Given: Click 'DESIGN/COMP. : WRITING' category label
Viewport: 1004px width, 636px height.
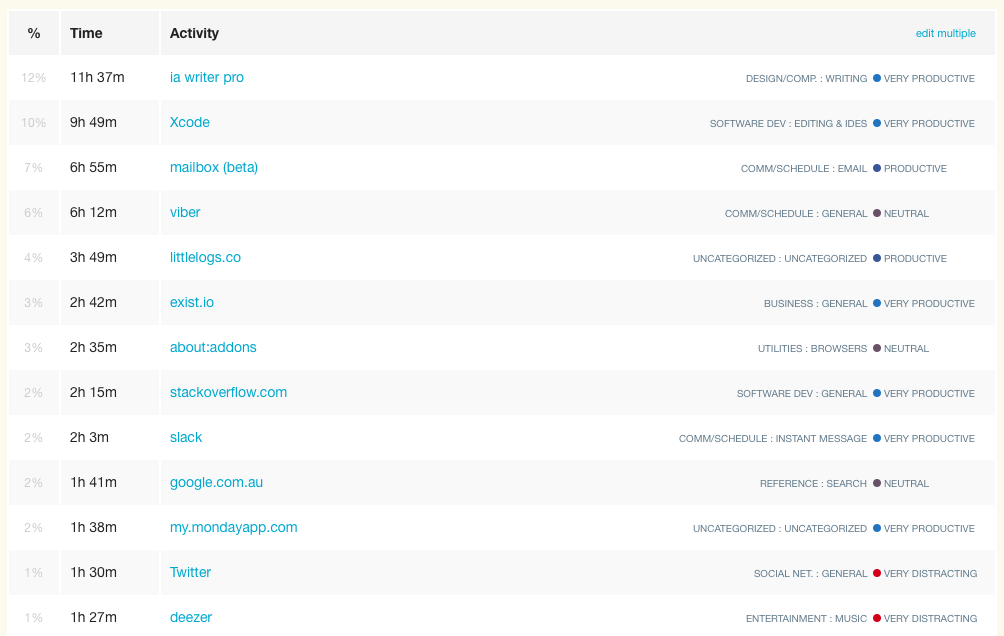Looking at the screenshot, I should (x=806, y=79).
